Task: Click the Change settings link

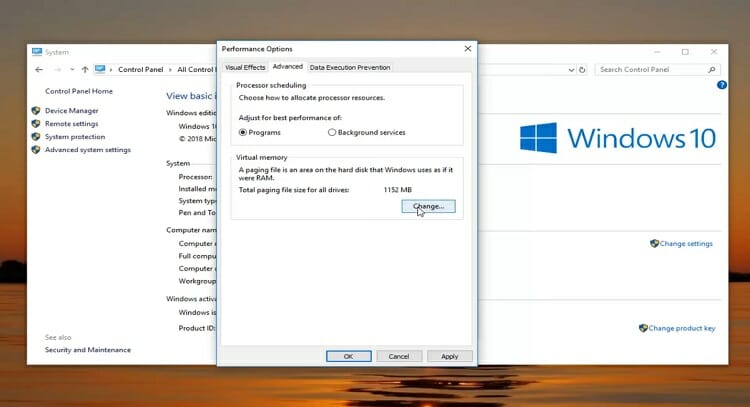Action: pos(686,243)
